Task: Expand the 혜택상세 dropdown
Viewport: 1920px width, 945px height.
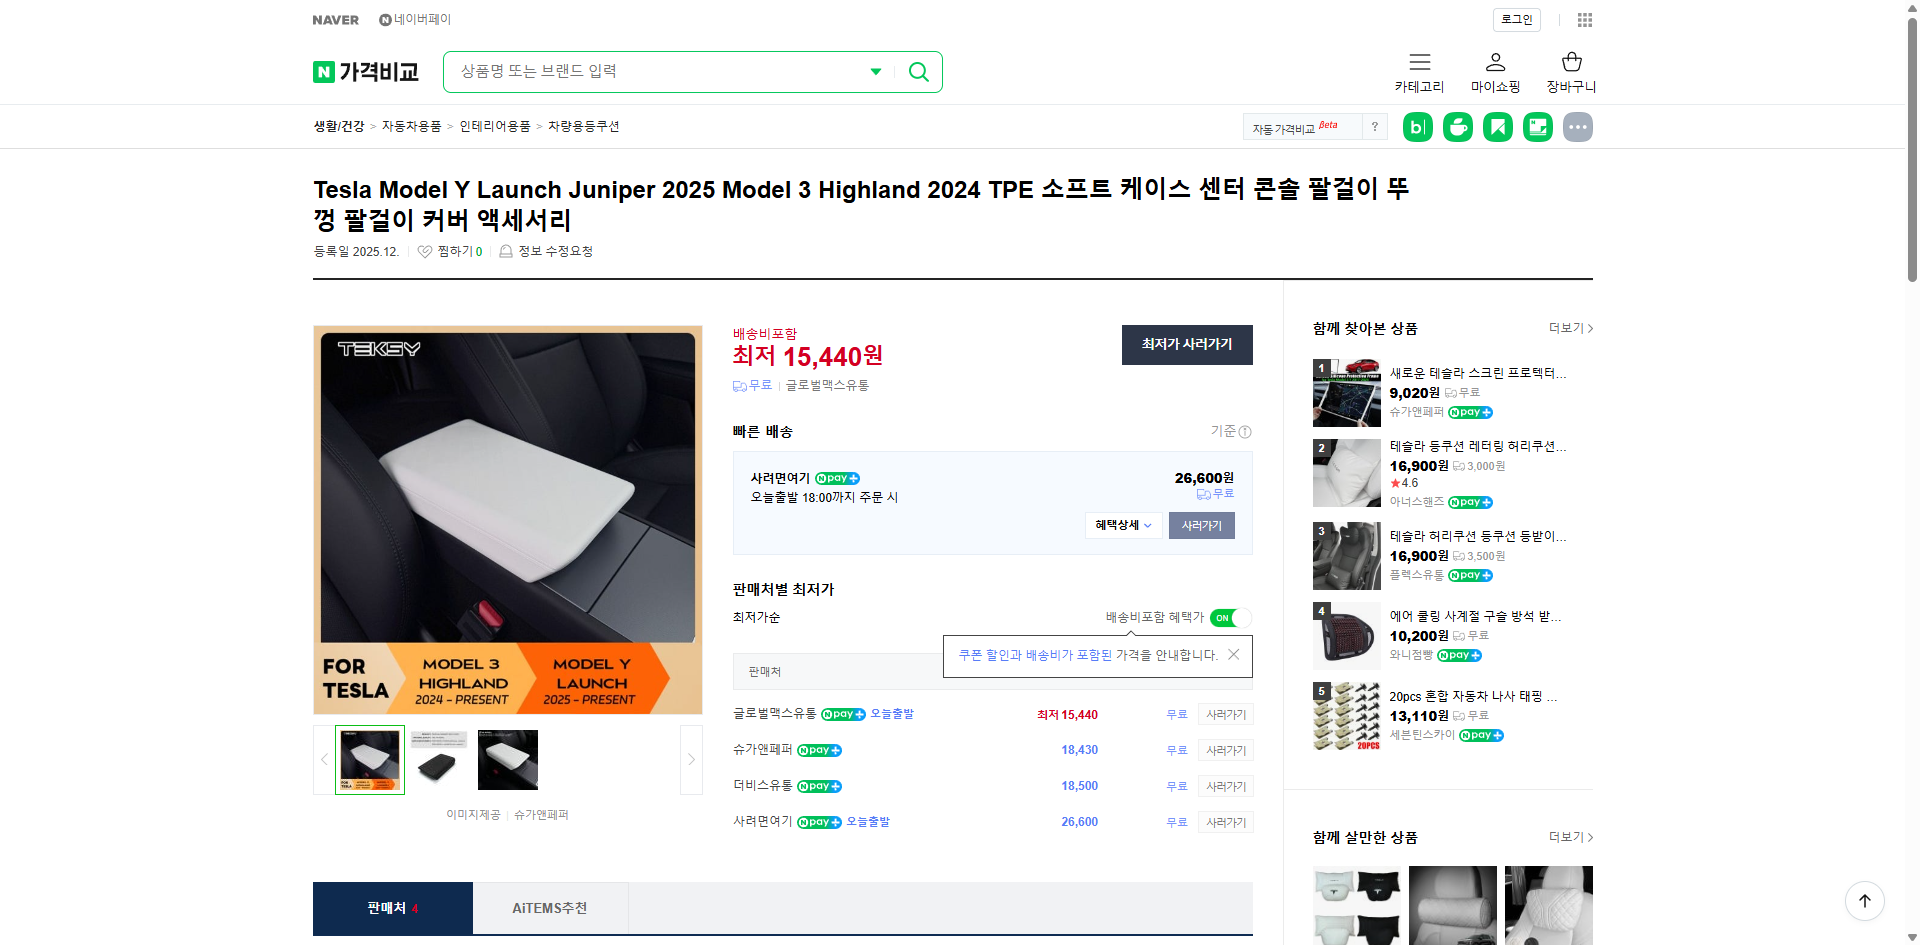Action: (1122, 525)
